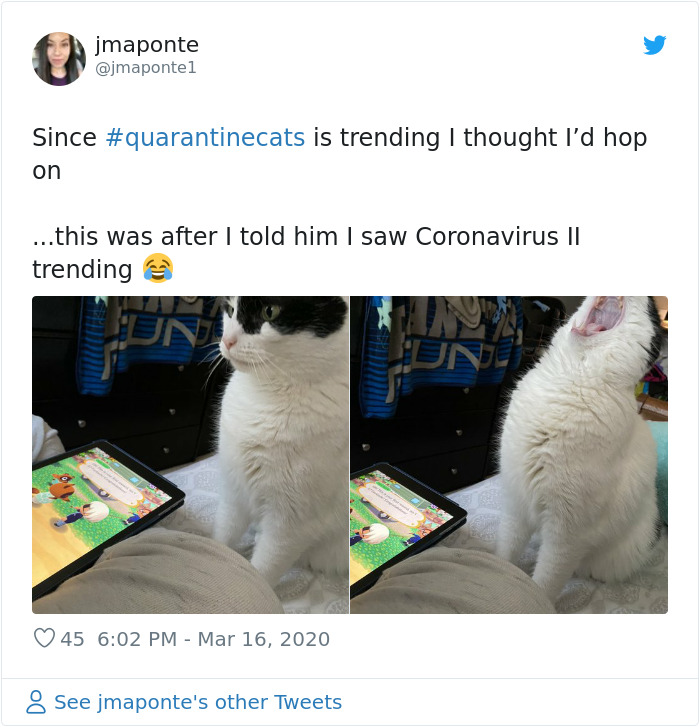
Task: Open the #quarantinecats hashtag
Action: [x=205, y=138]
